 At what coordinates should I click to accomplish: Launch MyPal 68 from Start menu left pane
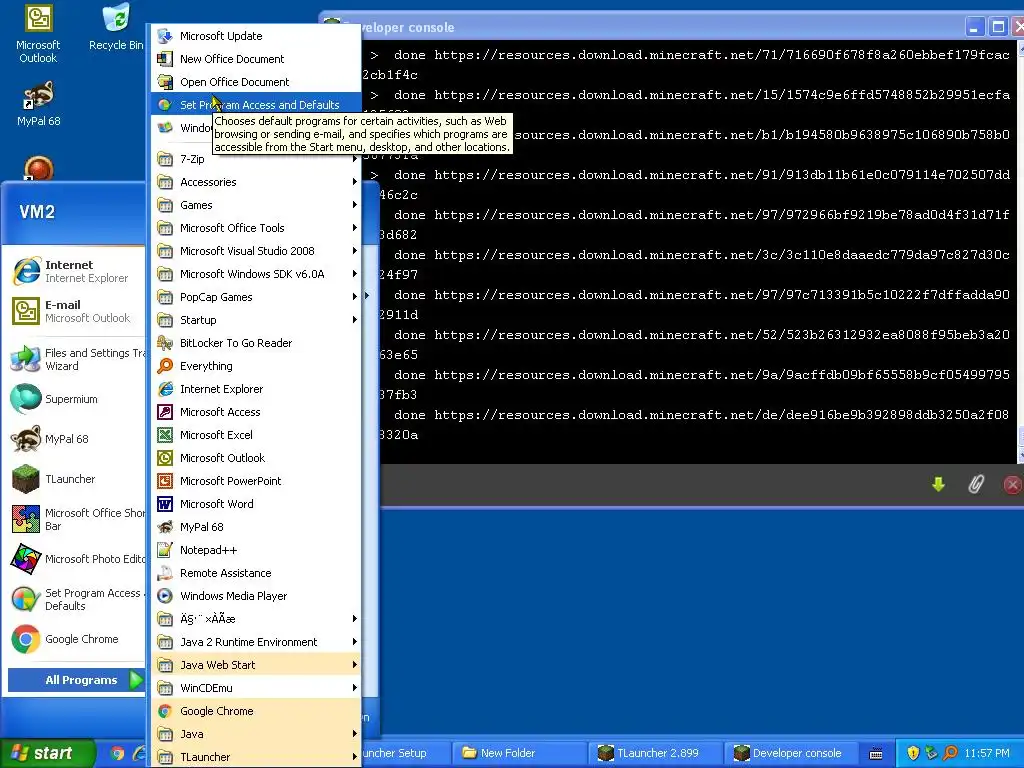coord(75,439)
